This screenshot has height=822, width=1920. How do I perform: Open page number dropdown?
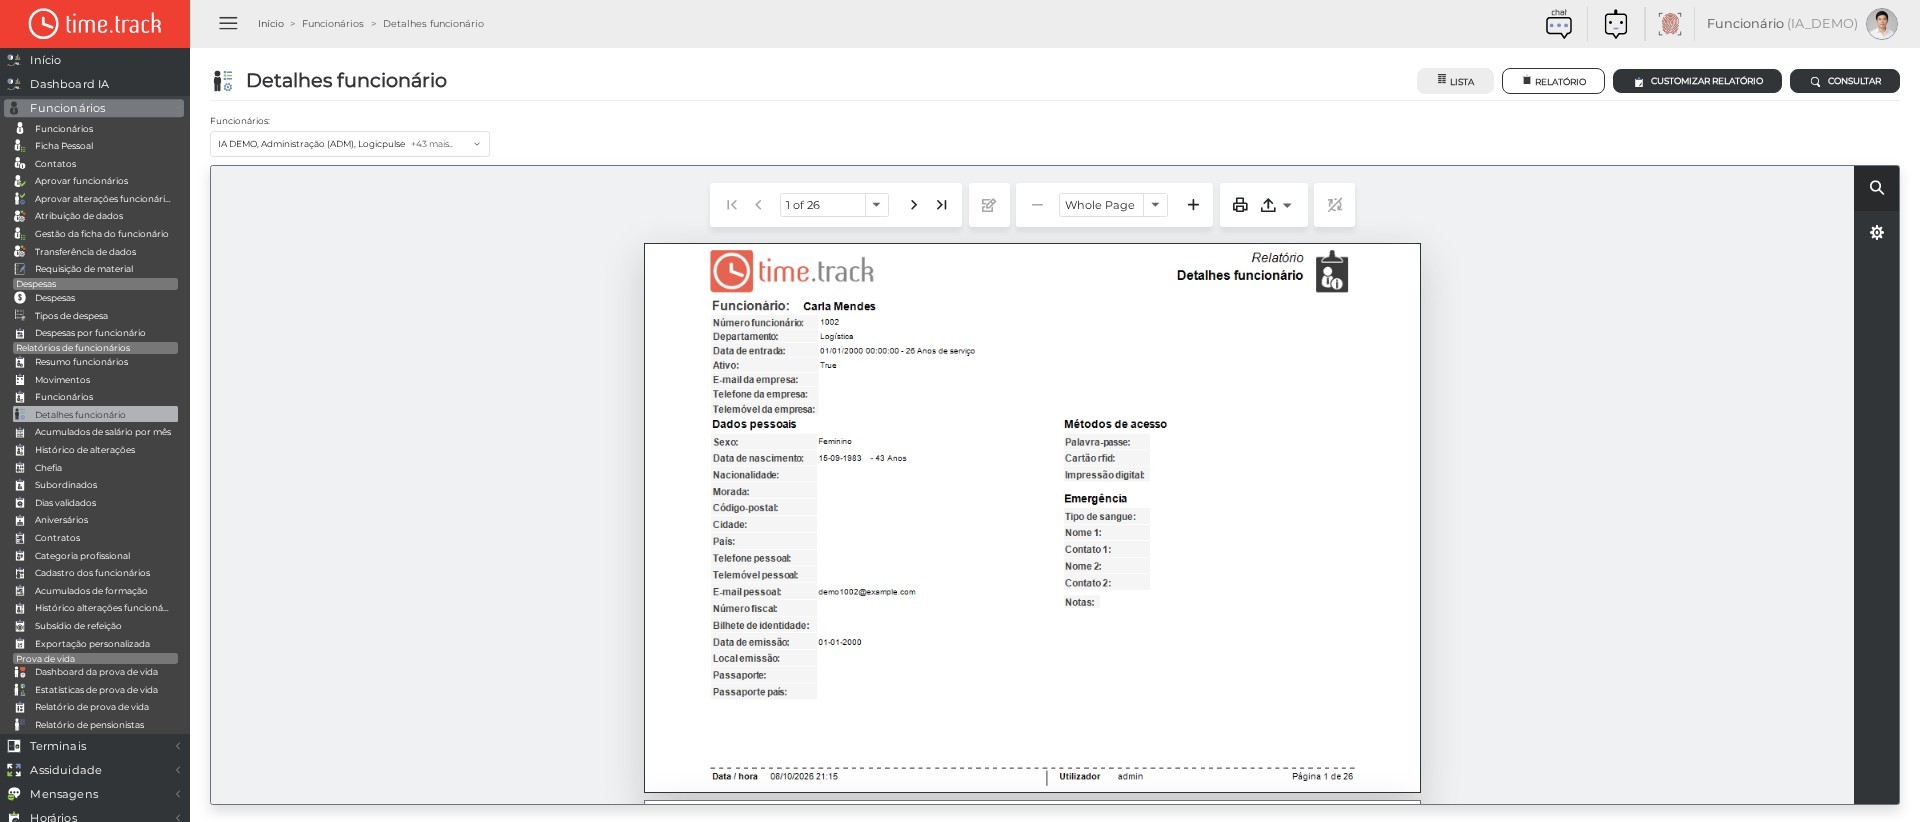pos(876,205)
